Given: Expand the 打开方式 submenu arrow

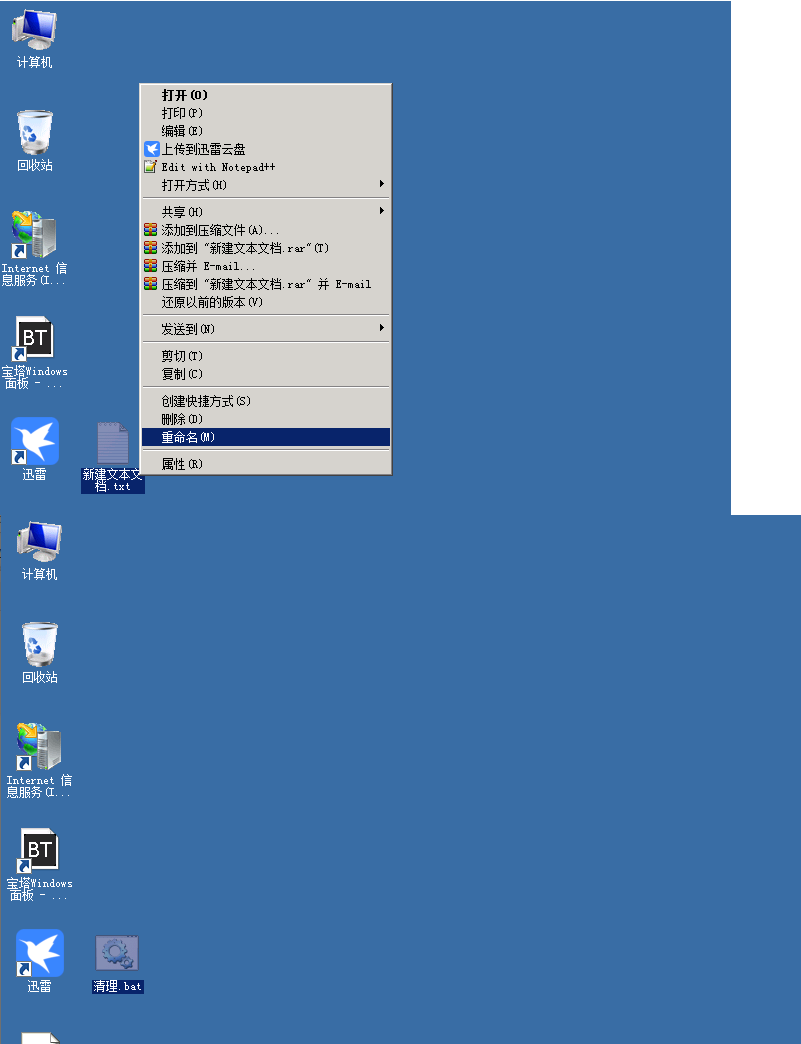Looking at the screenshot, I should pos(381,184).
